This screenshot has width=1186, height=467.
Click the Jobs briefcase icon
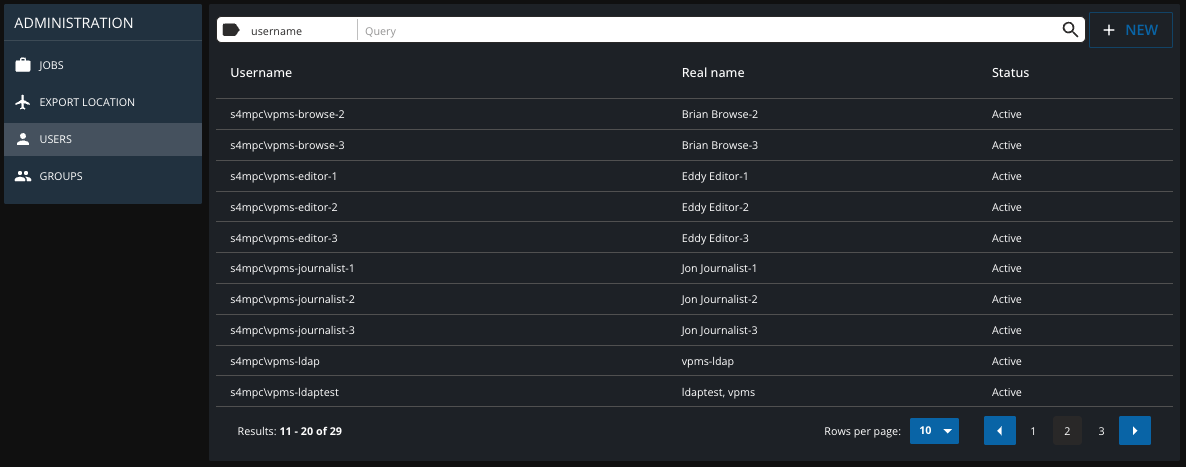click(23, 66)
